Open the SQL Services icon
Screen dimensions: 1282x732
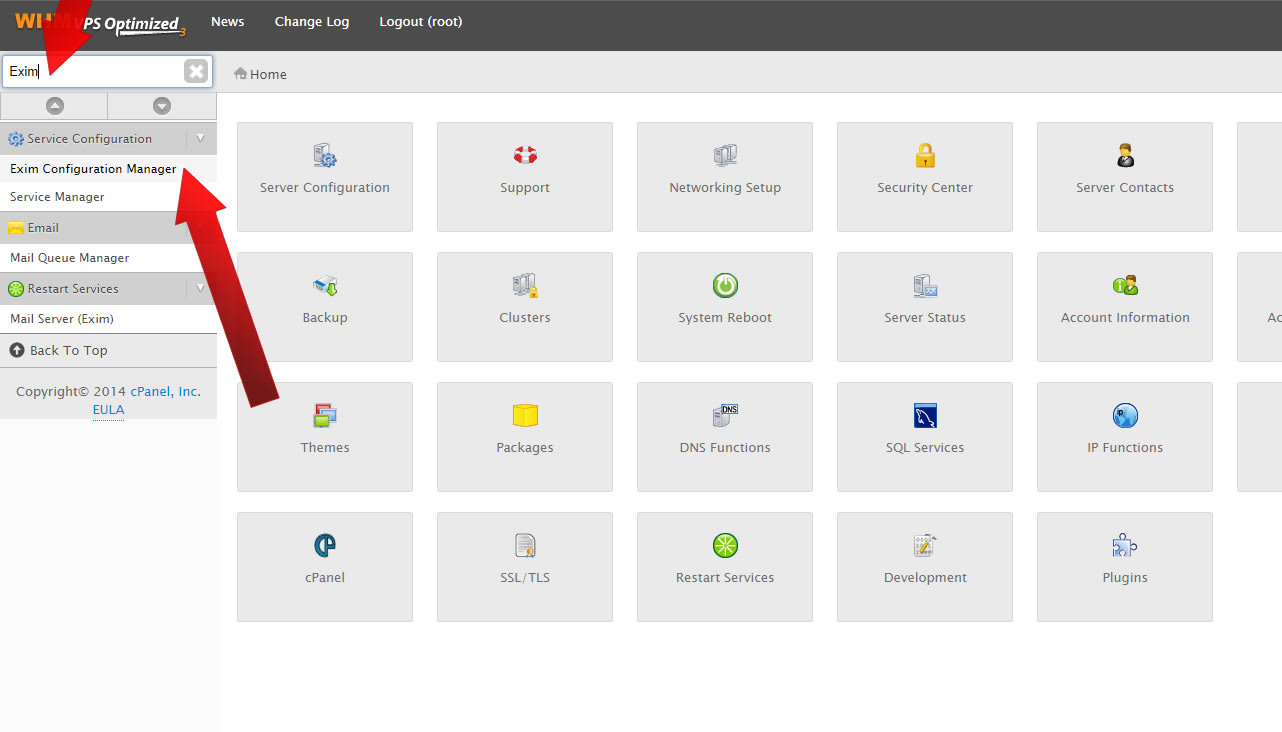pos(925,415)
